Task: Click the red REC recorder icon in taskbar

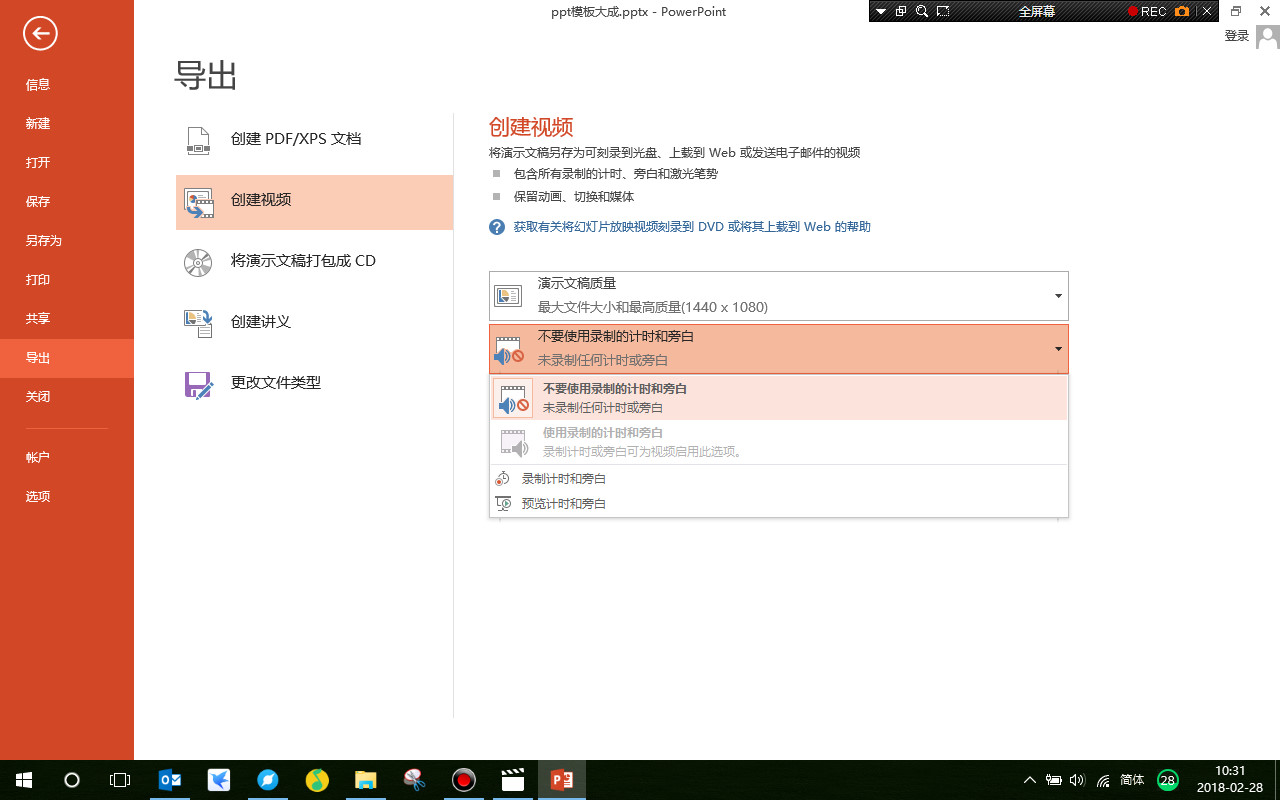Action: [x=463, y=779]
